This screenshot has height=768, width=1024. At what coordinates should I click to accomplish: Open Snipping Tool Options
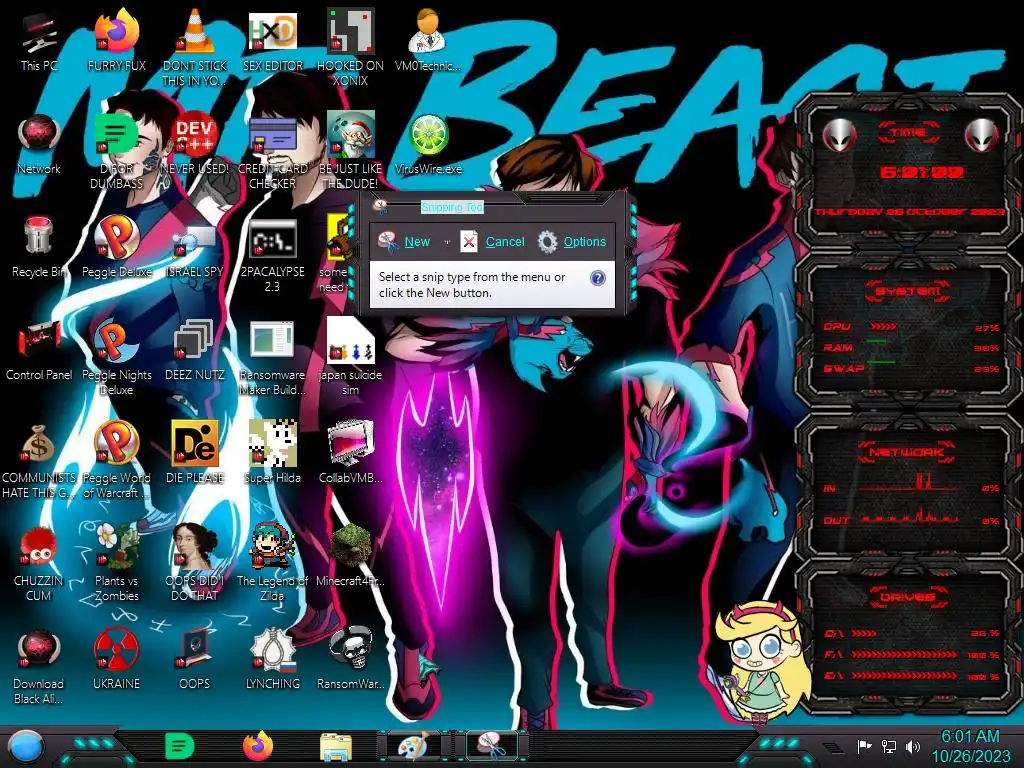click(572, 242)
